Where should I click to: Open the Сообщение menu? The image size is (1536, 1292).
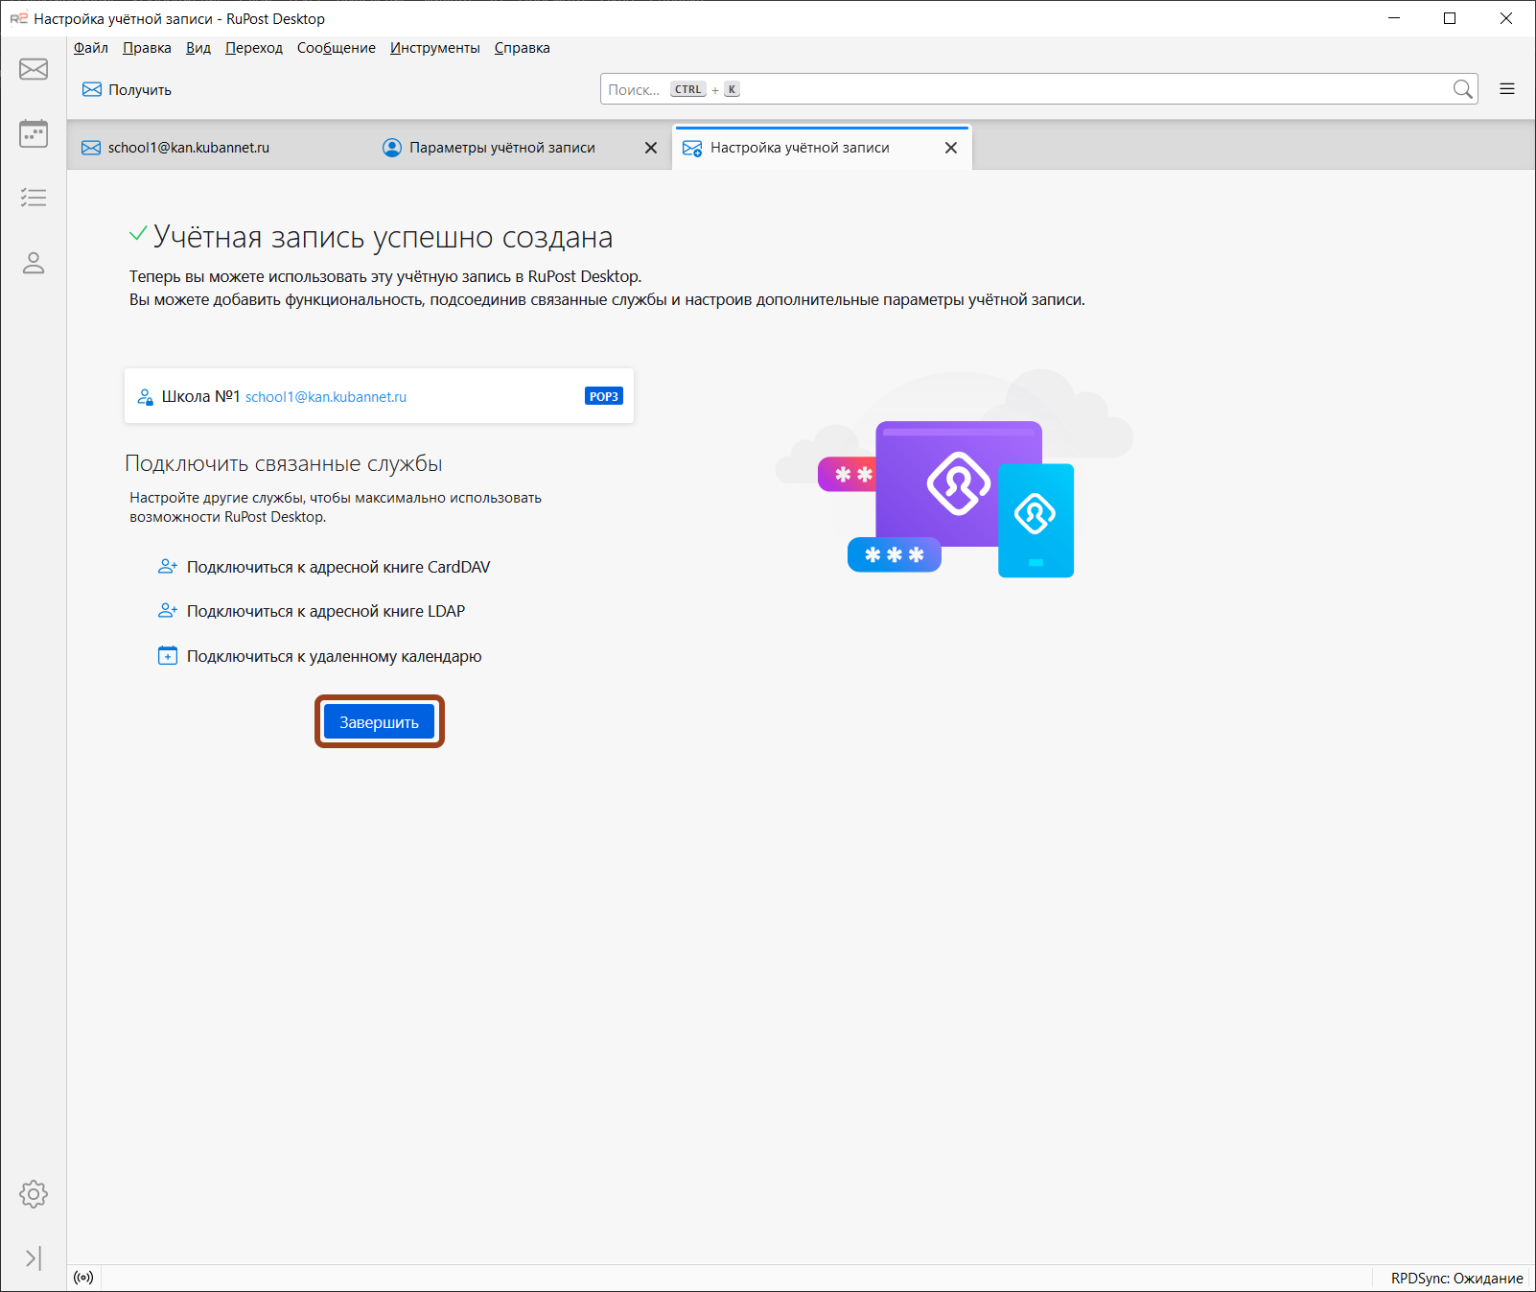[x=336, y=48]
